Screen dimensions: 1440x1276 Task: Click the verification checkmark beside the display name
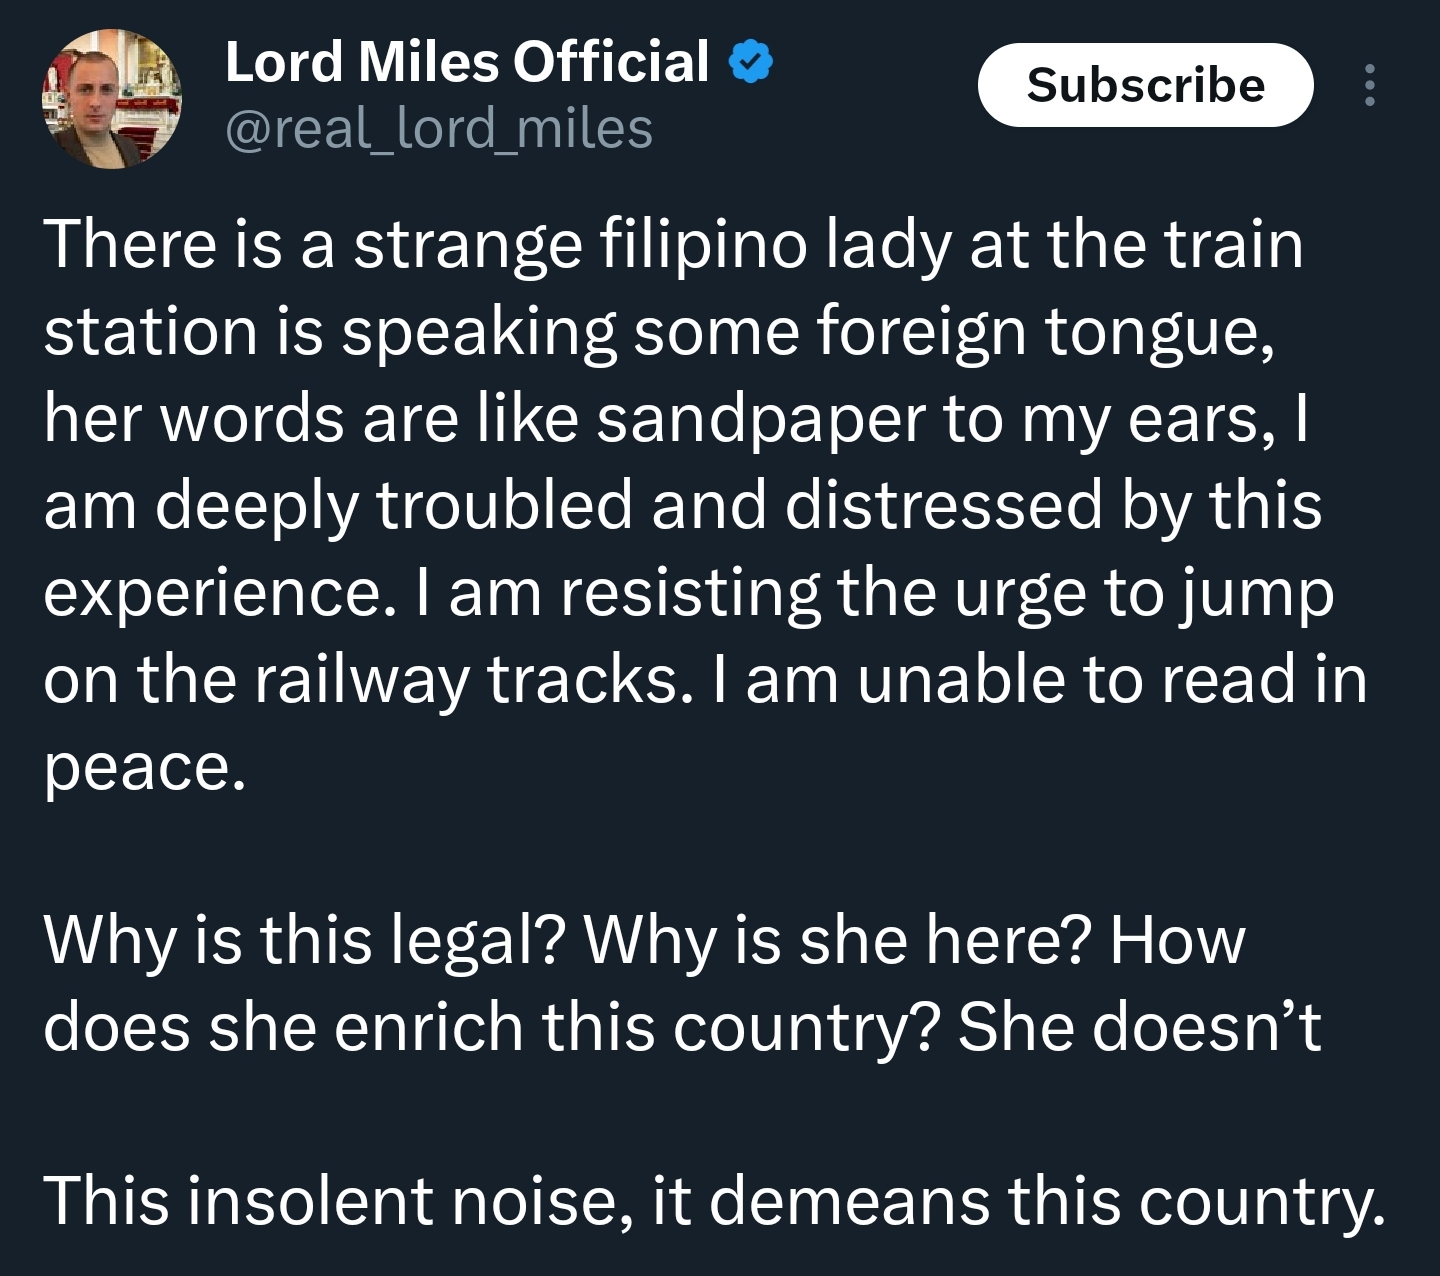pos(748,62)
